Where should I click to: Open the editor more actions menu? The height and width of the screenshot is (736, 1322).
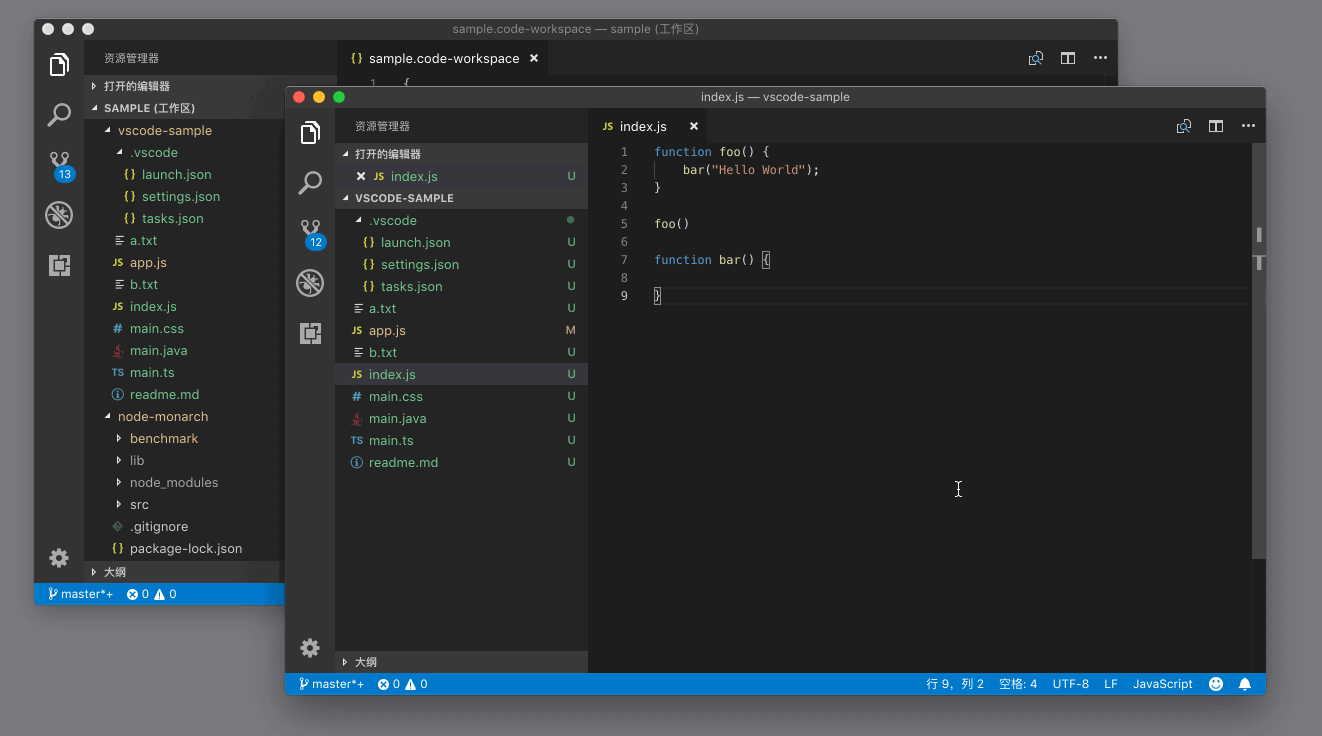[x=1248, y=126]
